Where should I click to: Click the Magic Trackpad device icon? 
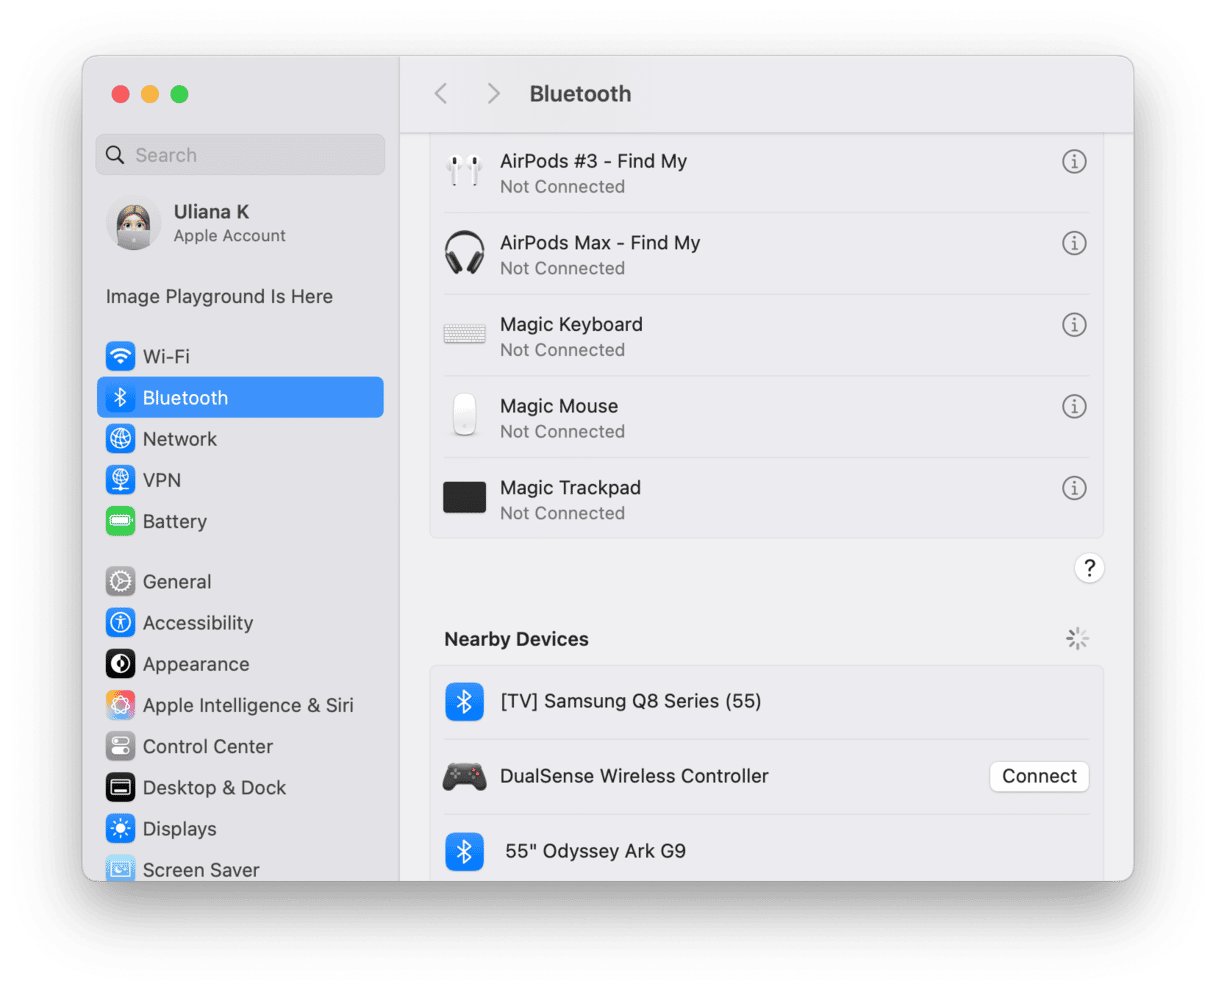click(x=464, y=497)
